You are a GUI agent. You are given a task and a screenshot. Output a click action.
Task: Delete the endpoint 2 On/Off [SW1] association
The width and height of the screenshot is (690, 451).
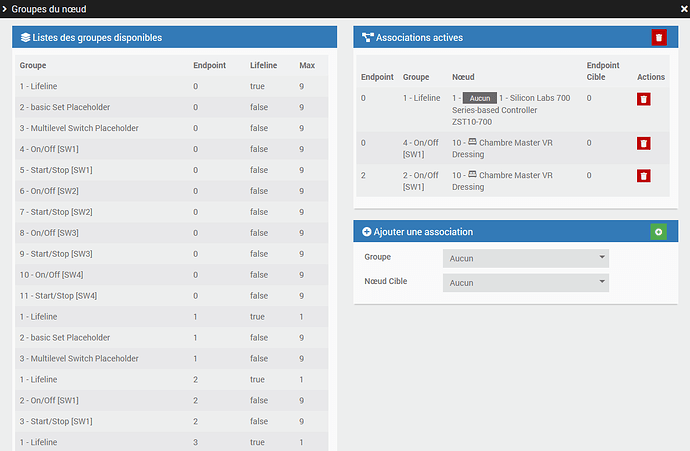643,175
